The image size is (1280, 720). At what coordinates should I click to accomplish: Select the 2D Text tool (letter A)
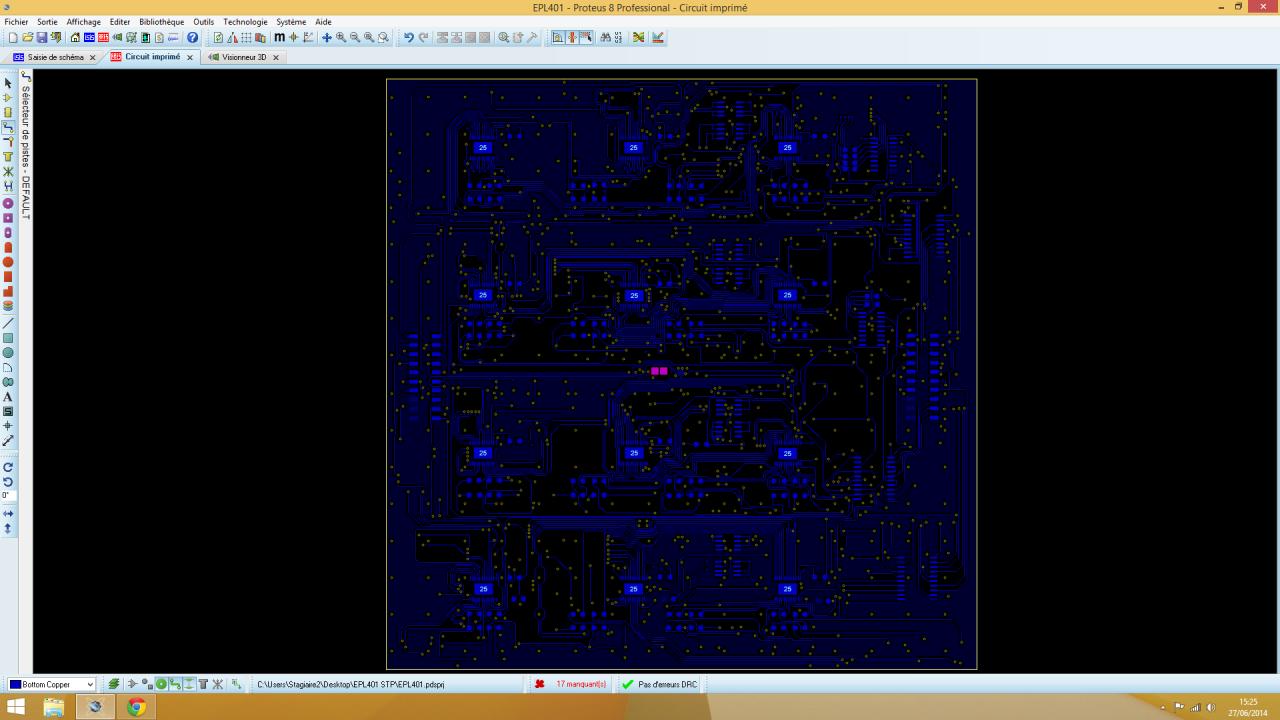point(8,396)
